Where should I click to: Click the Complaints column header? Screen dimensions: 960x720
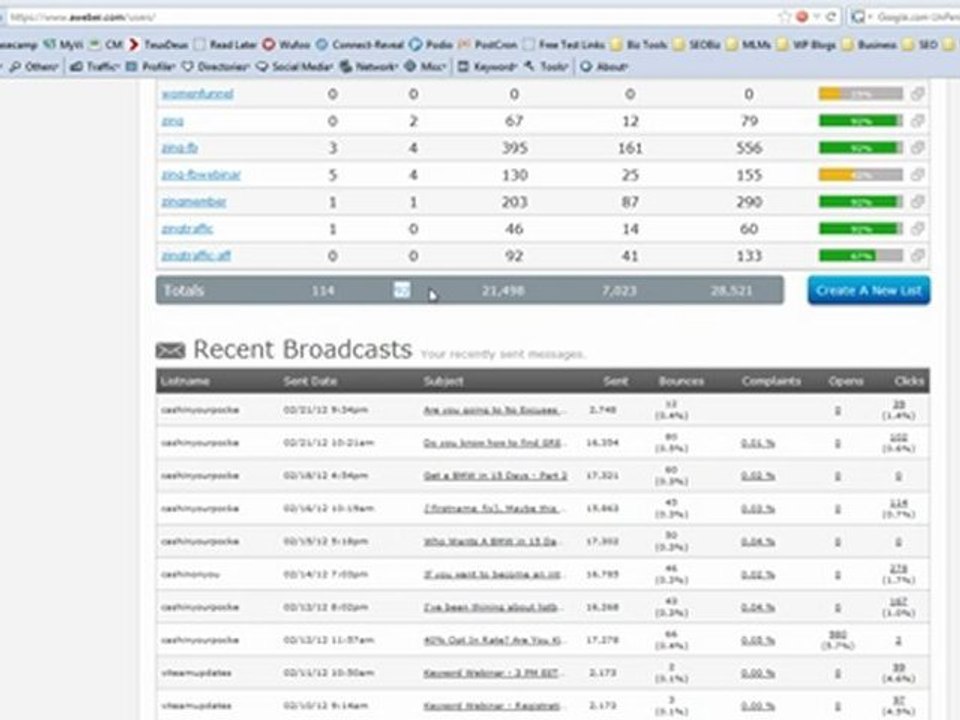(x=771, y=381)
